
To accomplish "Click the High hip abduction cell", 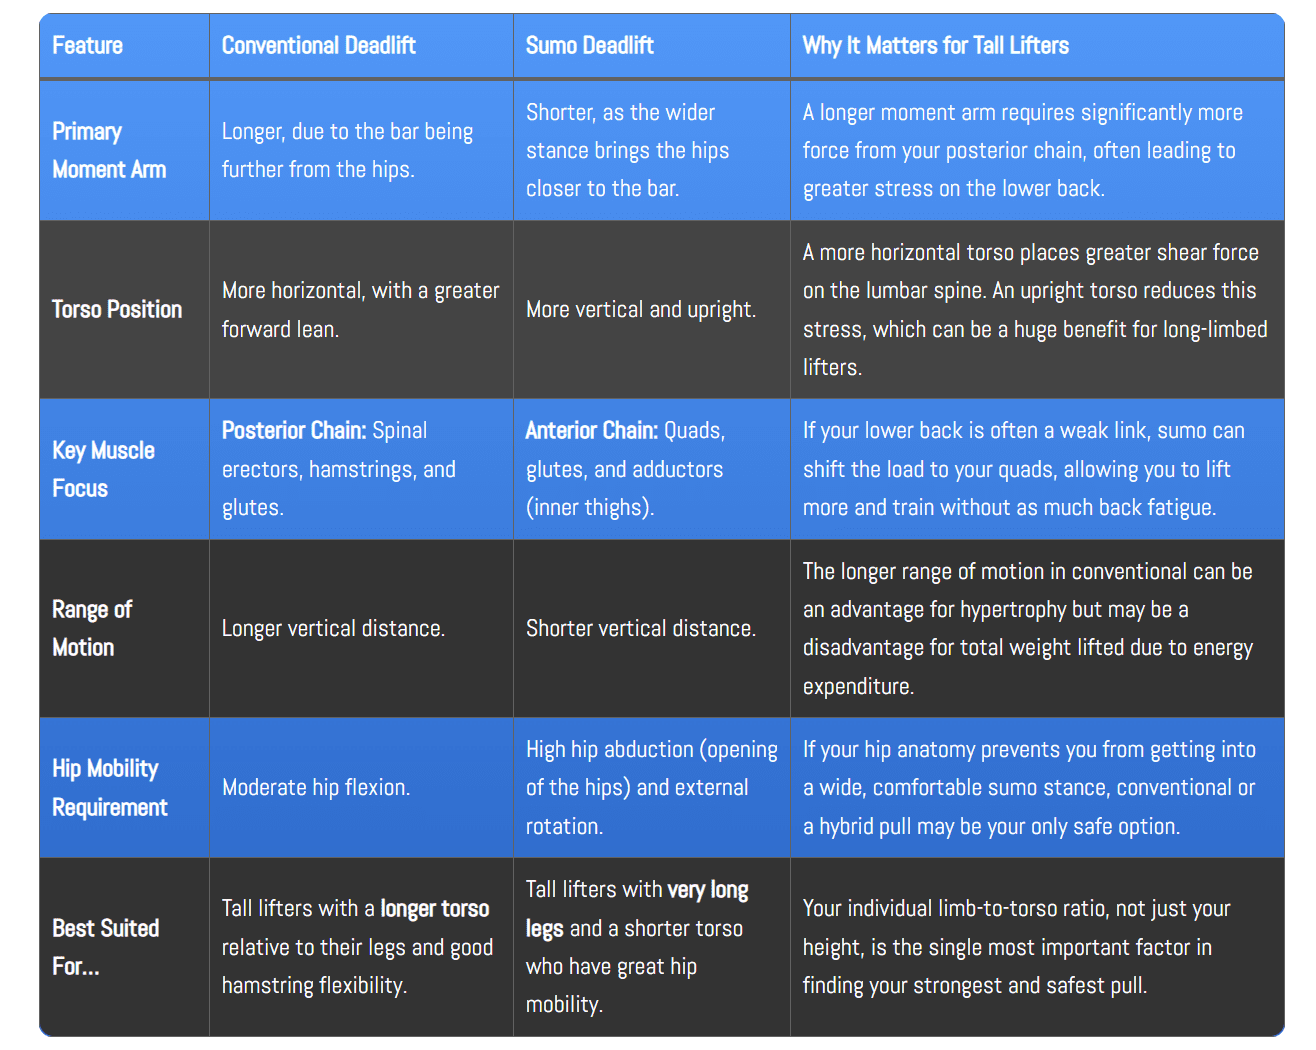I will point(651,788).
